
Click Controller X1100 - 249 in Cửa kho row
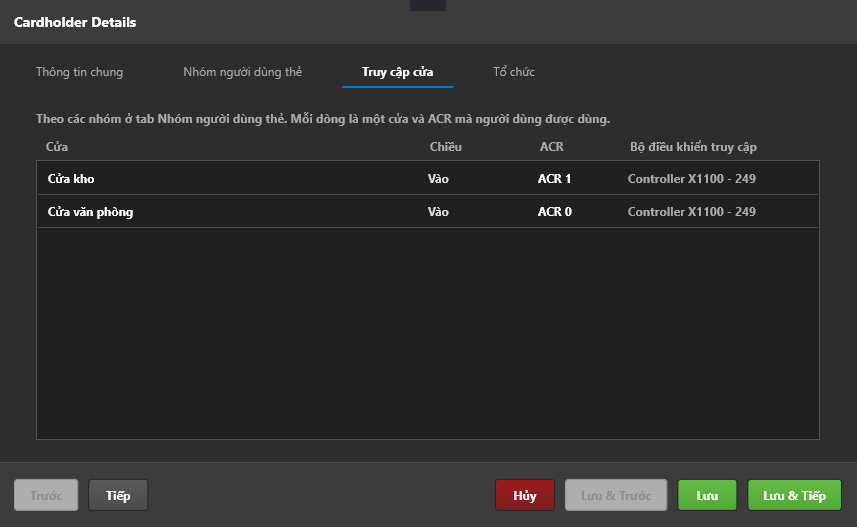(691, 179)
